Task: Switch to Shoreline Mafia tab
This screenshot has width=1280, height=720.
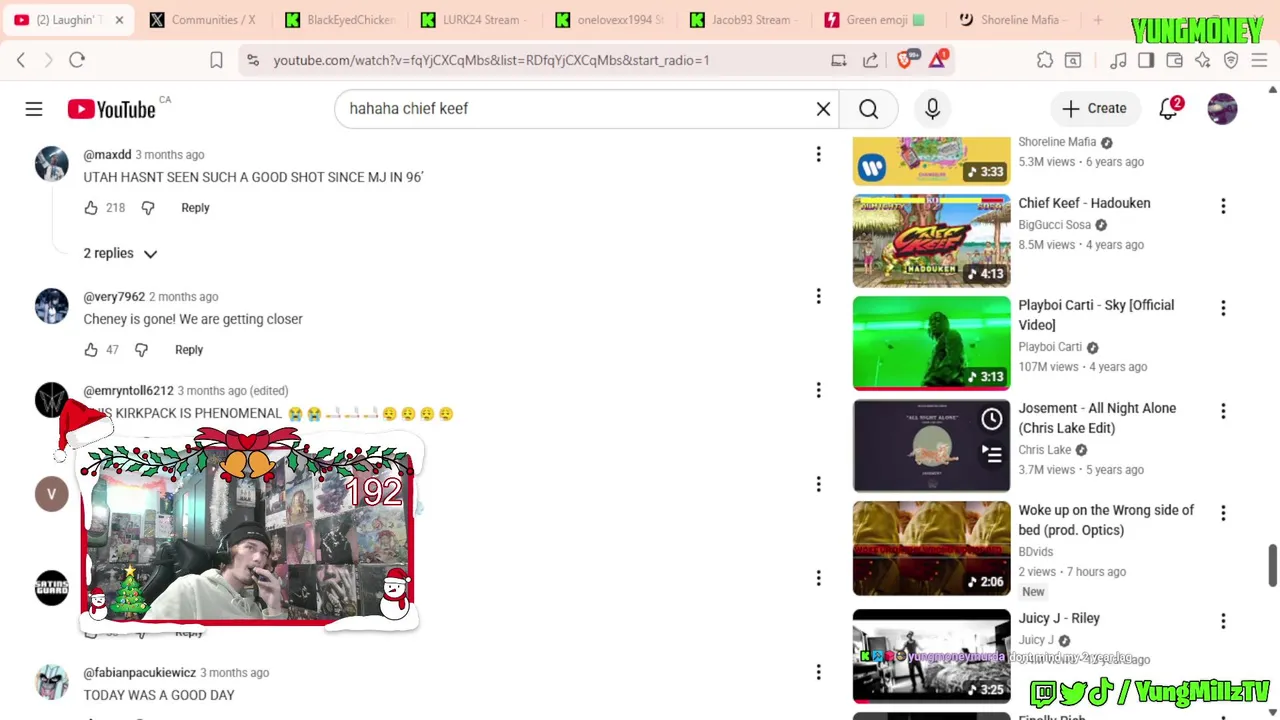Action: click(x=1014, y=20)
